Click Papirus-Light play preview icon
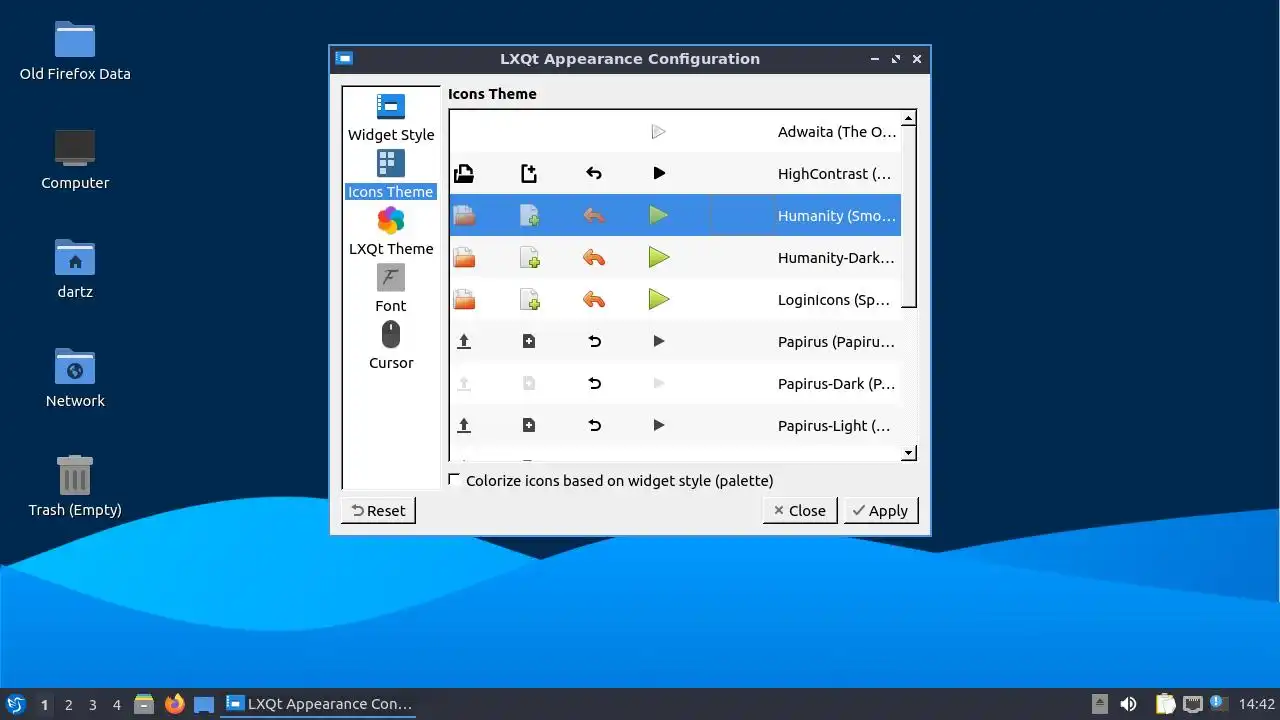 [x=659, y=426]
